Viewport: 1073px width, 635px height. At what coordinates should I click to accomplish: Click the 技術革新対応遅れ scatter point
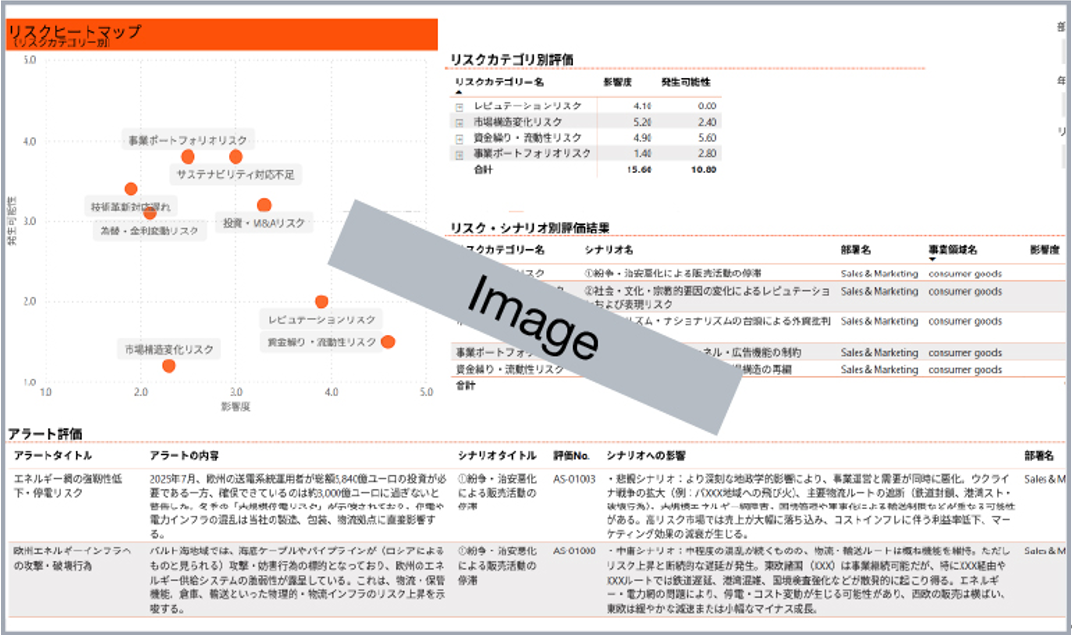pos(131,189)
